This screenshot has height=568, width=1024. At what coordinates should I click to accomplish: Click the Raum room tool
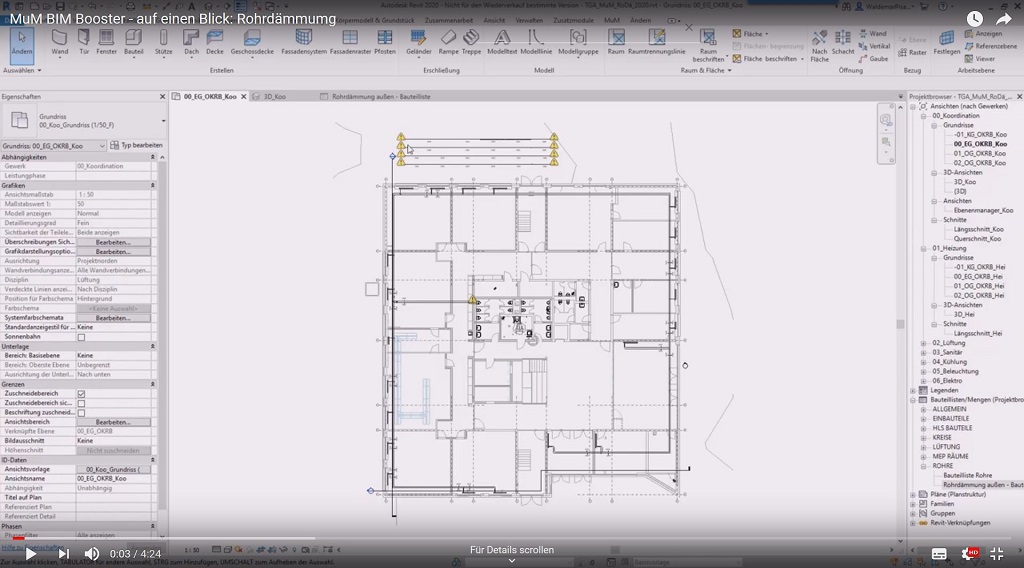616,40
